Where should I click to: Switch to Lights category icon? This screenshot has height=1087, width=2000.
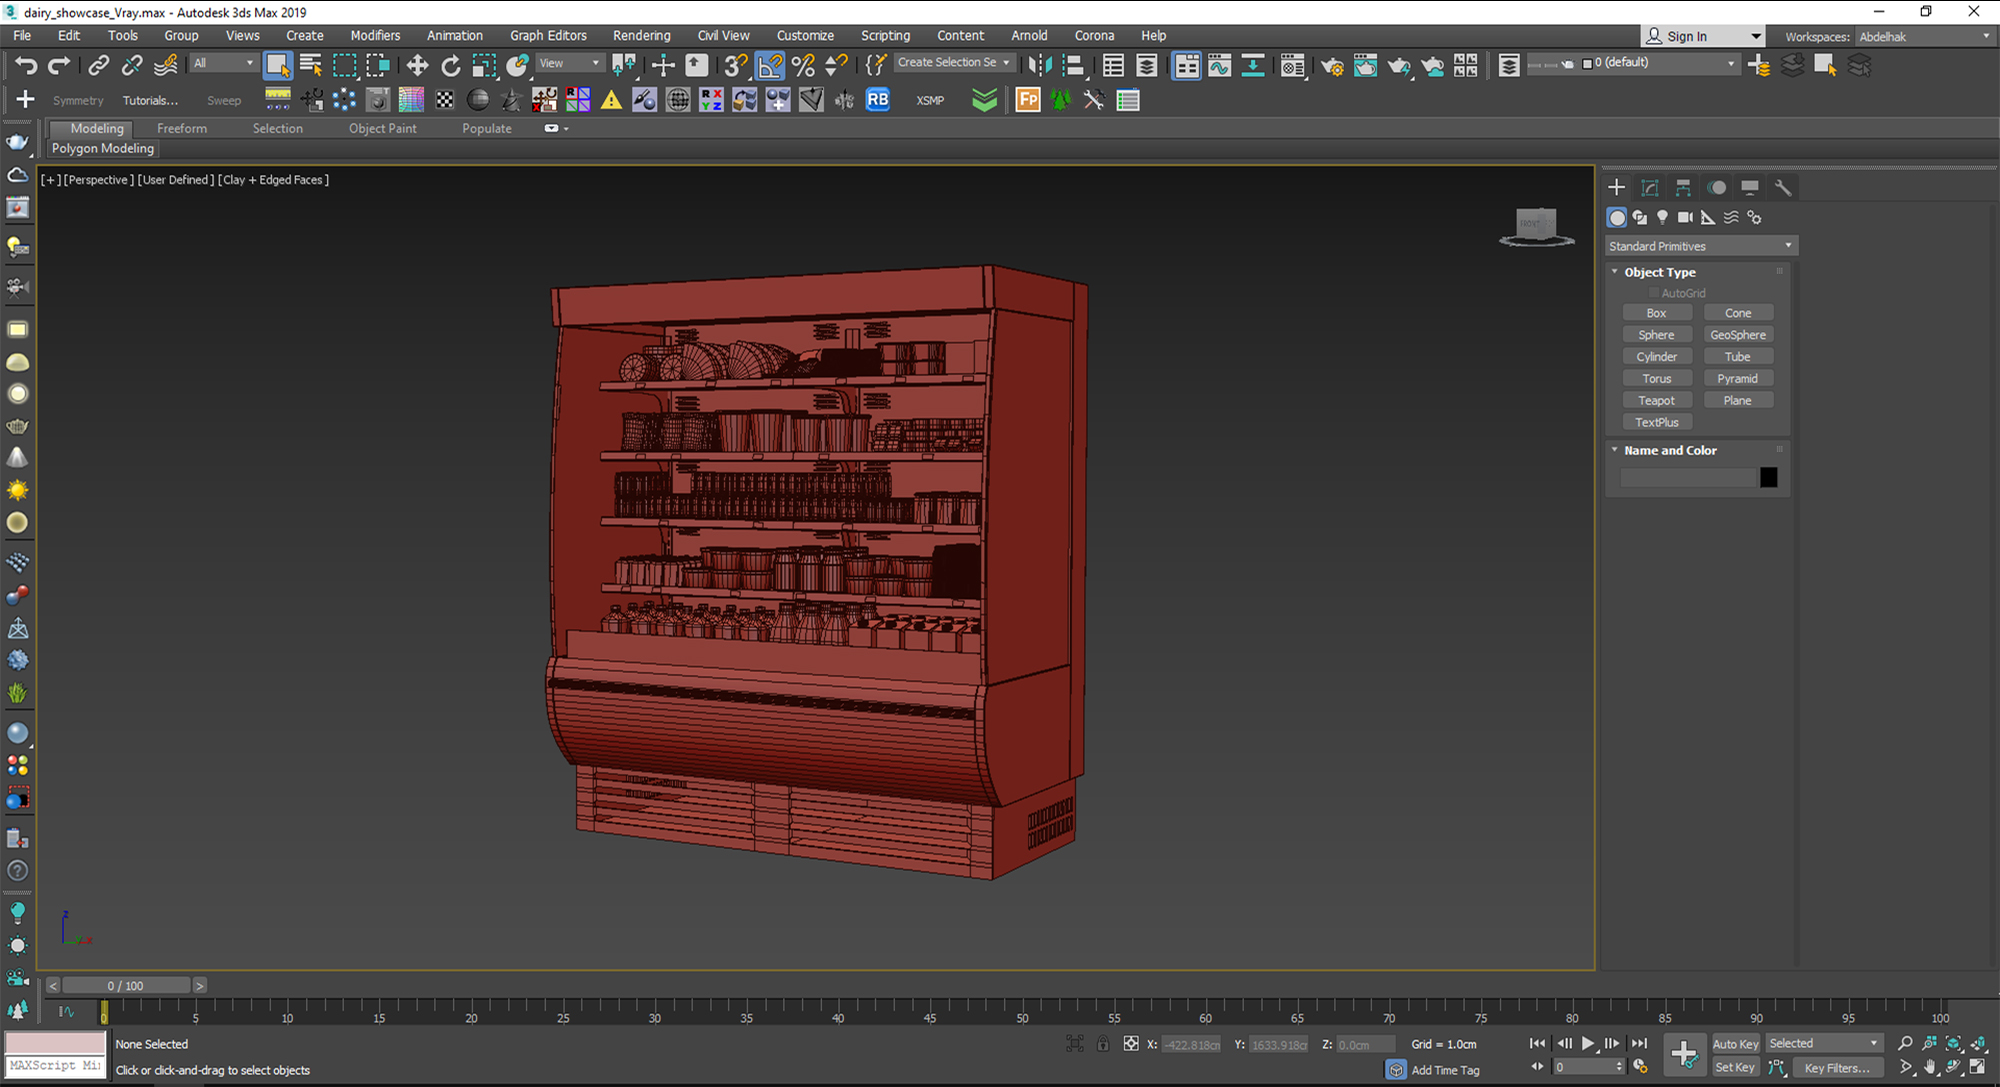pos(1662,217)
